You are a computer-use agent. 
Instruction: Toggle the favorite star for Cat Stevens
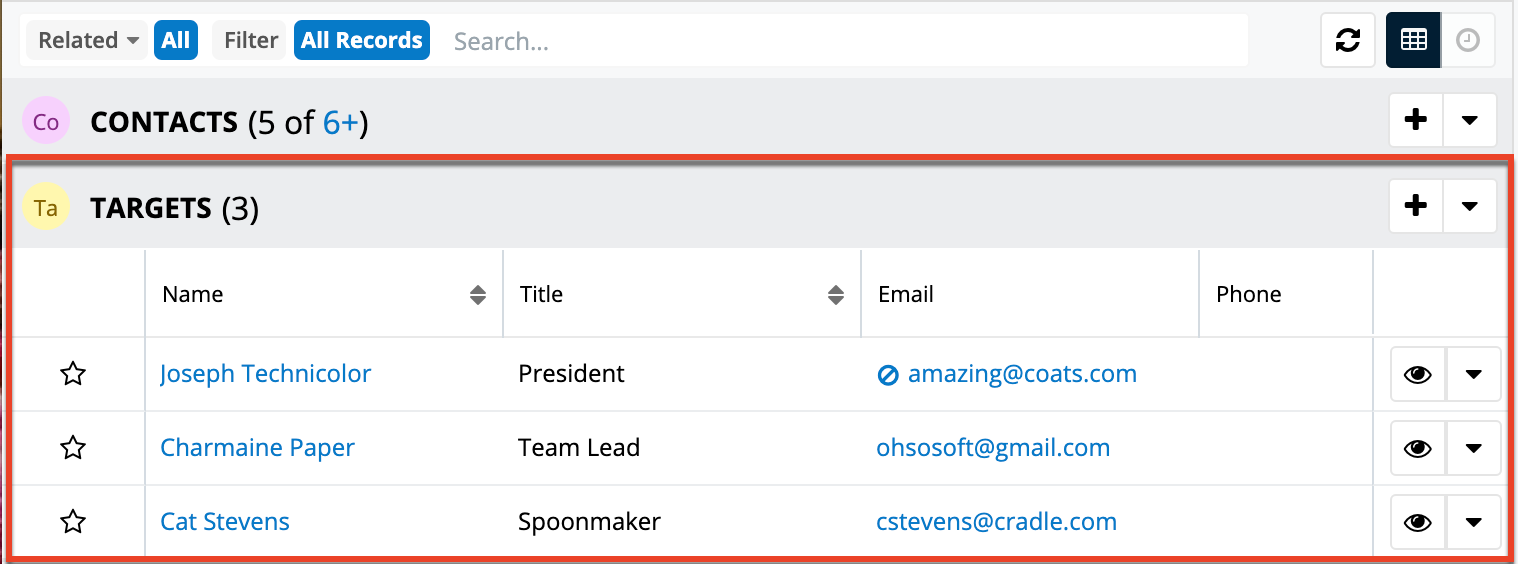click(x=73, y=522)
